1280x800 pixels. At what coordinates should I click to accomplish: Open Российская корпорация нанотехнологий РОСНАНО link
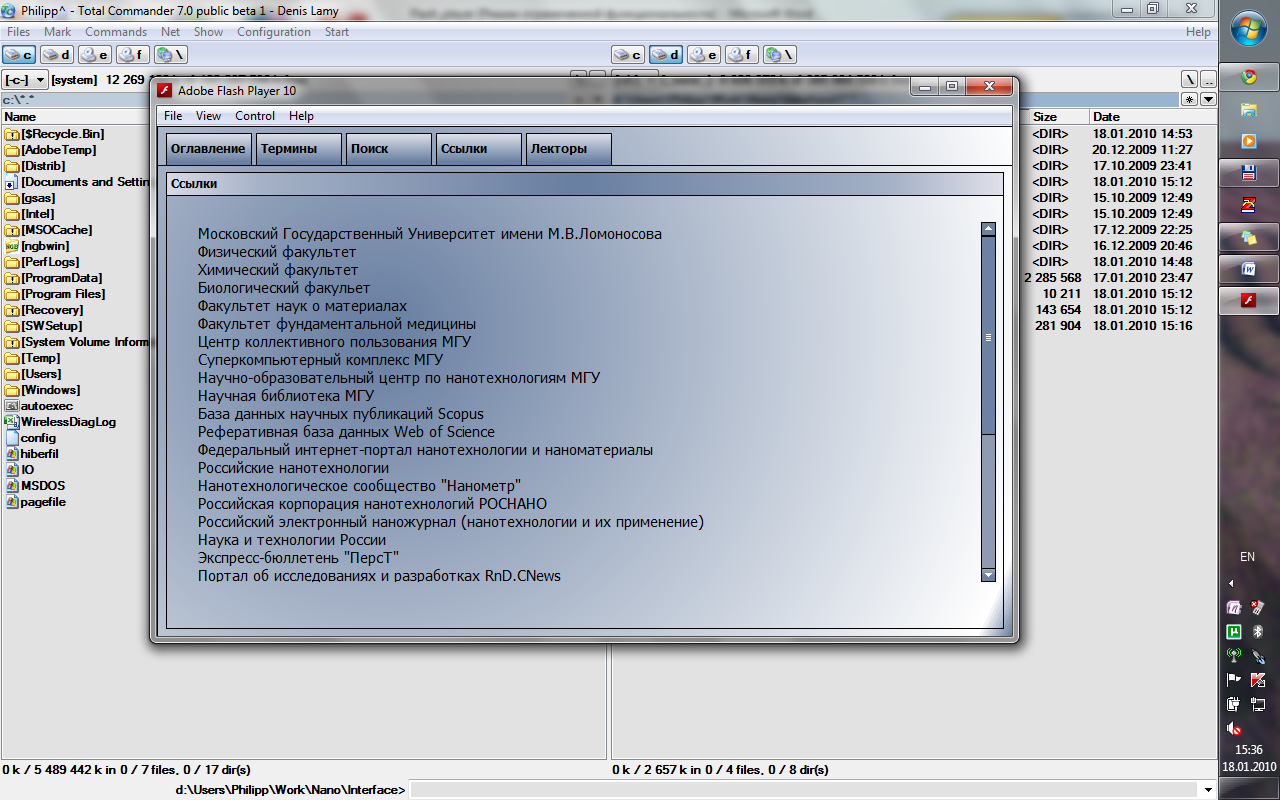pyautogui.click(x=372, y=504)
